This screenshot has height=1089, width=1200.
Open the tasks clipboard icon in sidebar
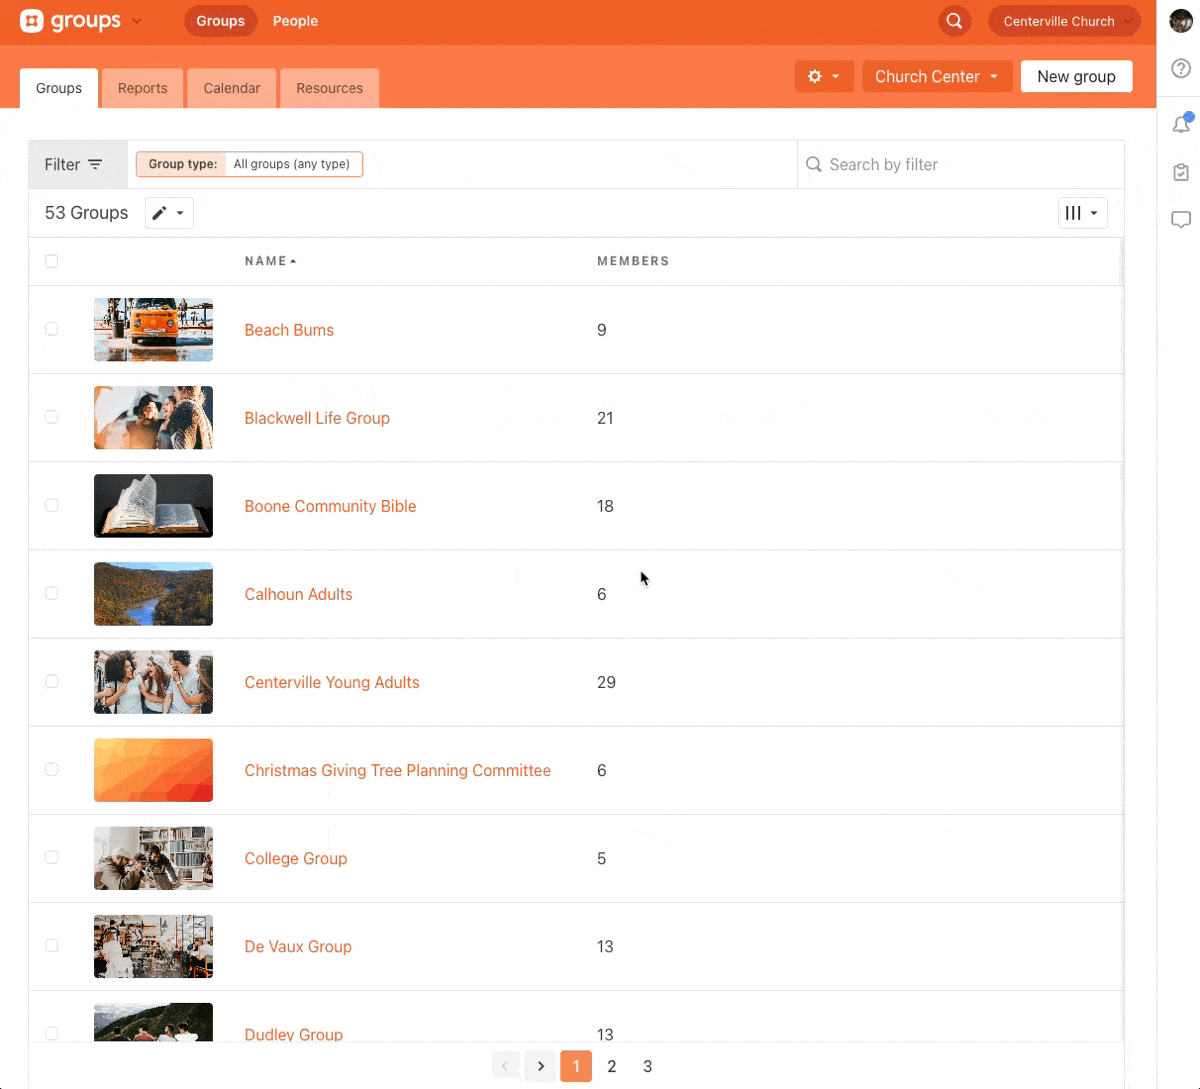point(1181,172)
